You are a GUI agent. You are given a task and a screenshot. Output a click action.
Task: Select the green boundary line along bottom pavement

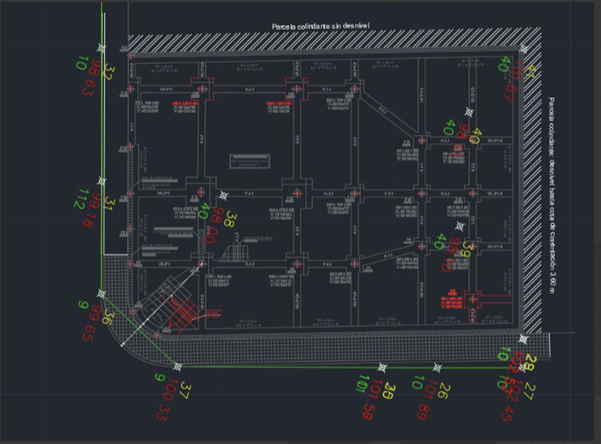pos(351,368)
